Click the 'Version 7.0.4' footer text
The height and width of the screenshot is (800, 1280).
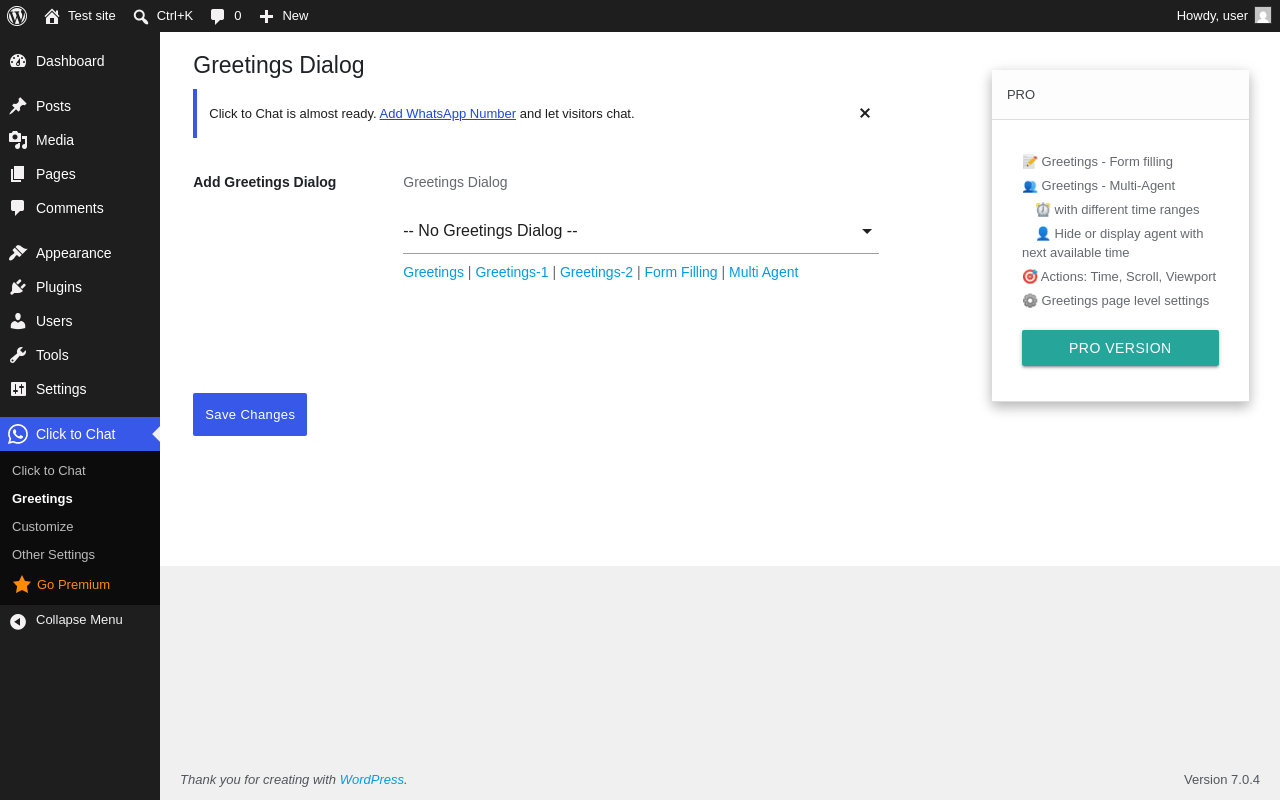(1222, 779)
